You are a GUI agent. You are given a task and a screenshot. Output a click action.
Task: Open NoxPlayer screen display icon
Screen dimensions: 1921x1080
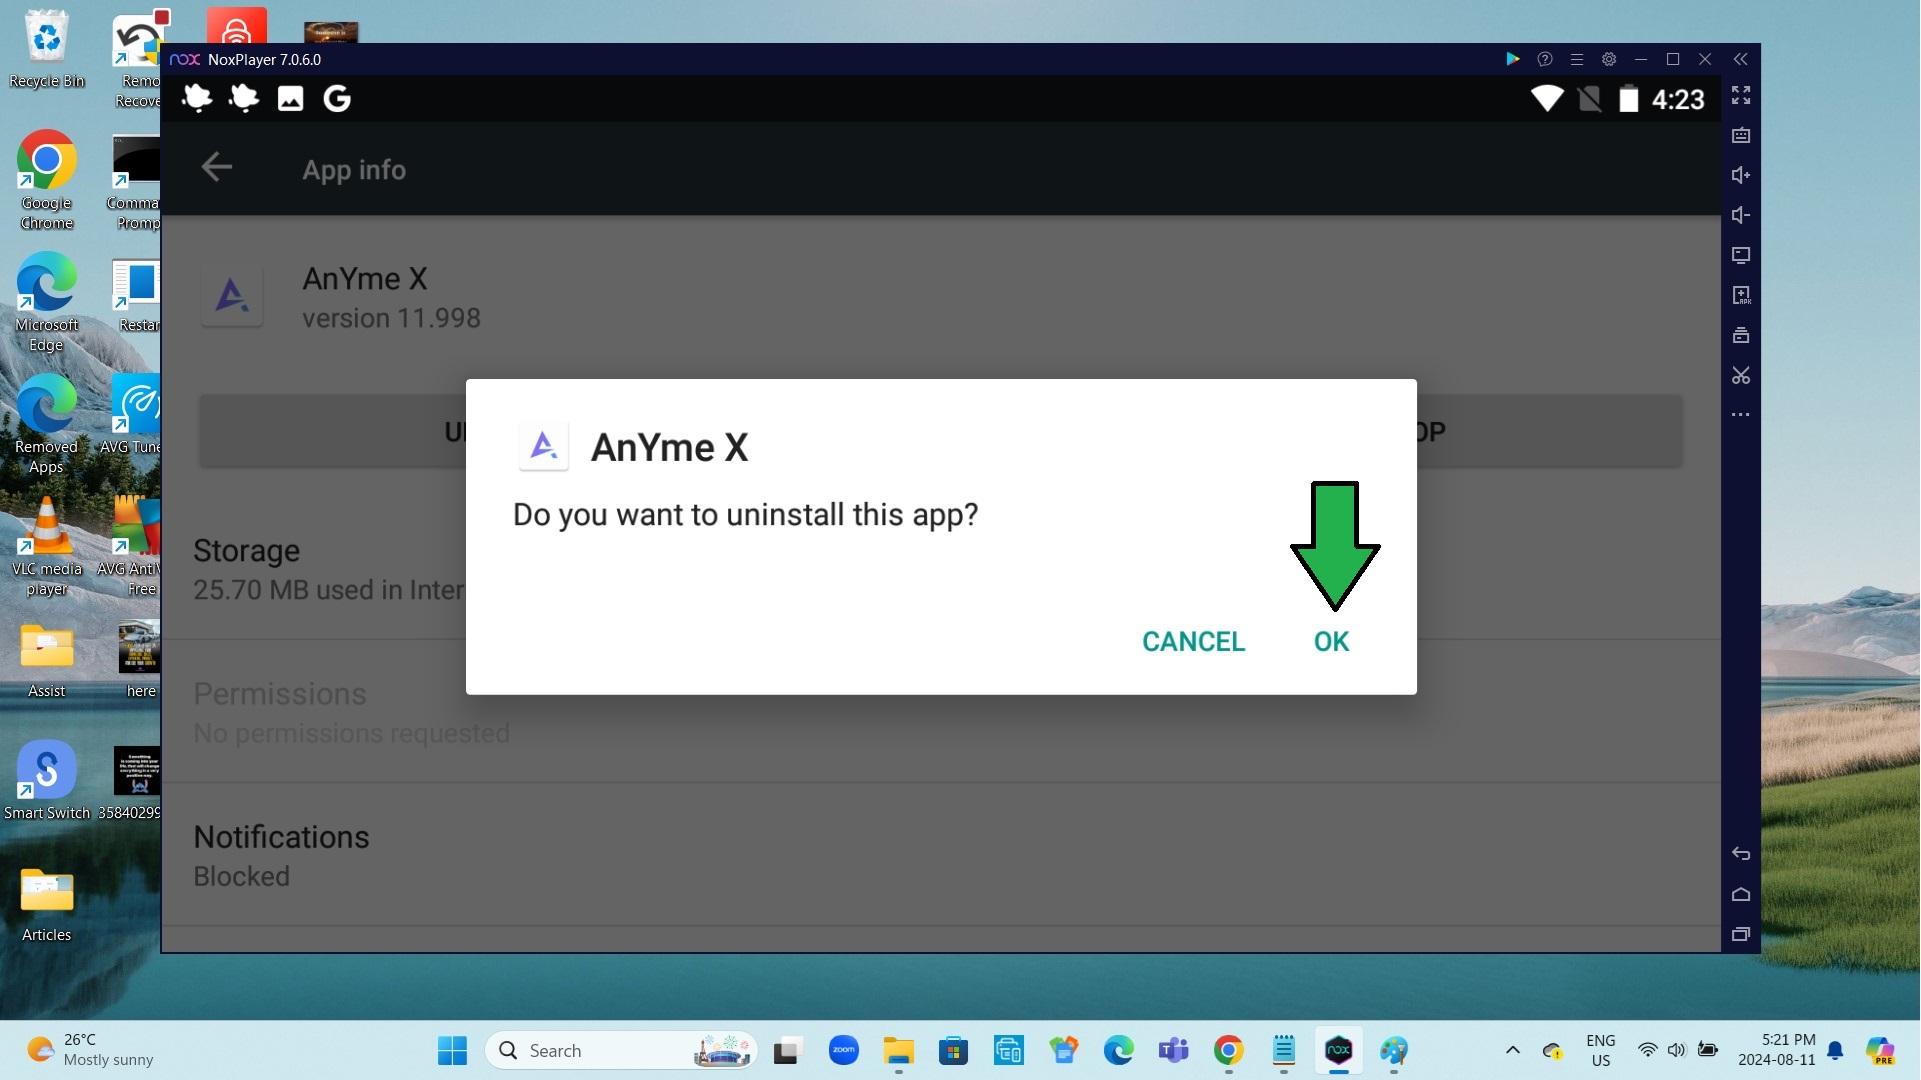point(1741,255)
